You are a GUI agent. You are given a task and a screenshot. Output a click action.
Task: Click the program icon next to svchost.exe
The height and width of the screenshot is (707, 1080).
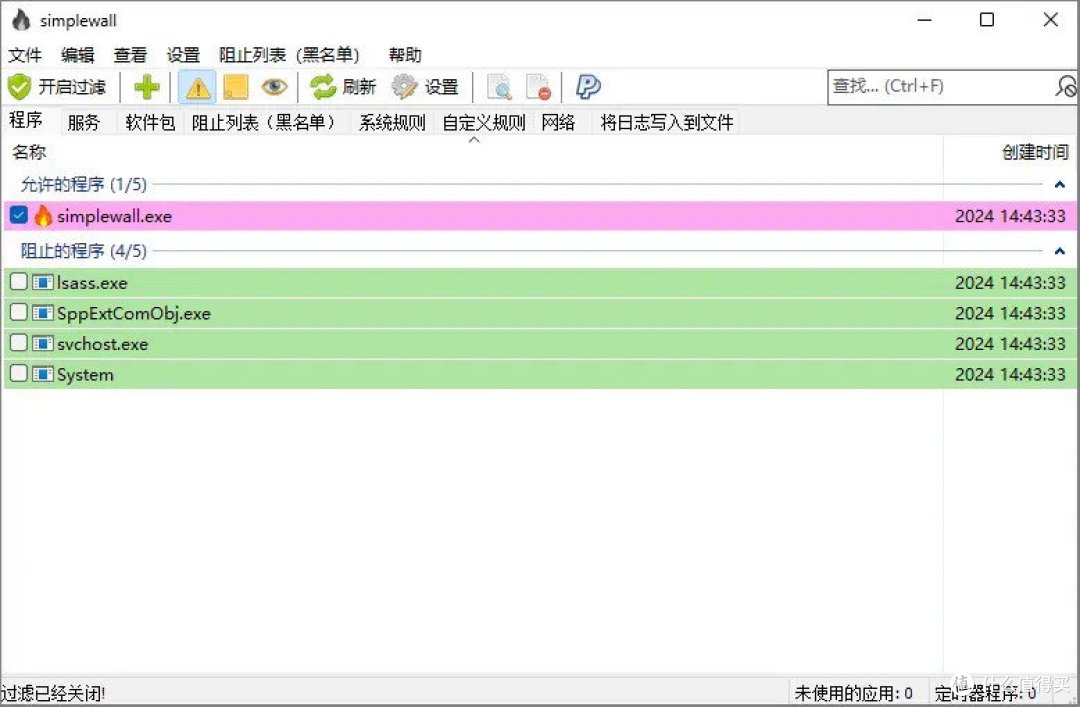(x=43, y=344)
